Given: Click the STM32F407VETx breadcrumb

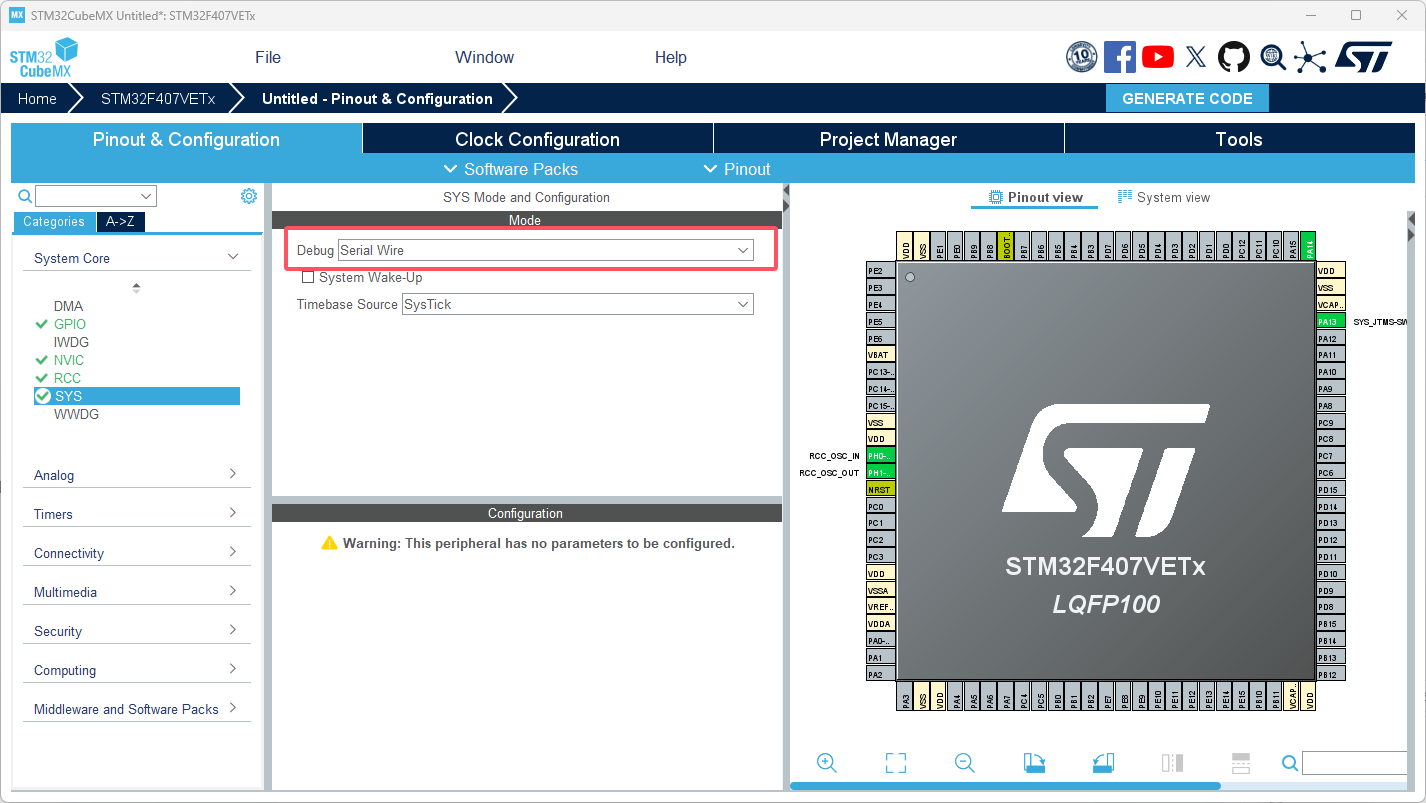Looking at the screenshot, I should [x=158, y=98].
